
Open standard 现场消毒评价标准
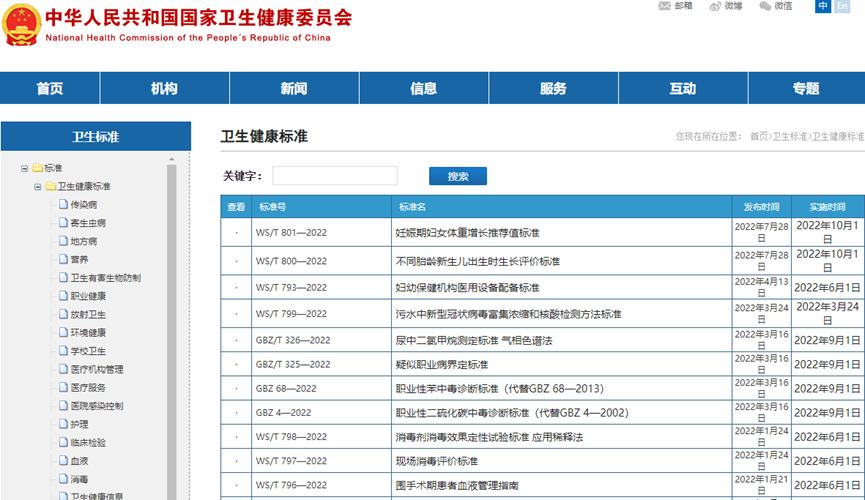click(436, 461)
